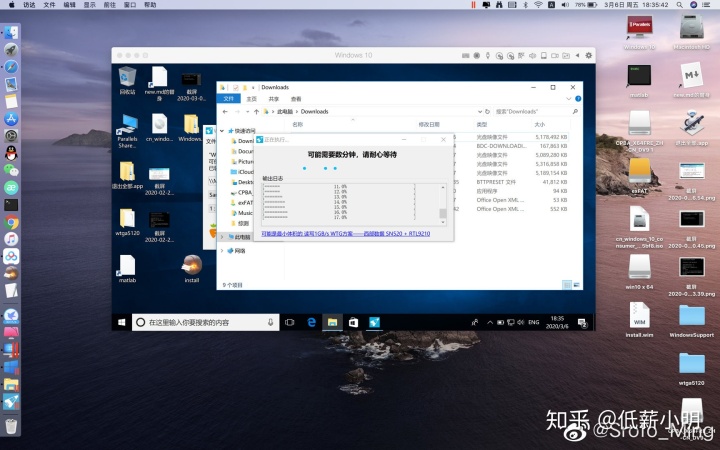Switch to the 查看 ribbon tab

coord(296,99)
